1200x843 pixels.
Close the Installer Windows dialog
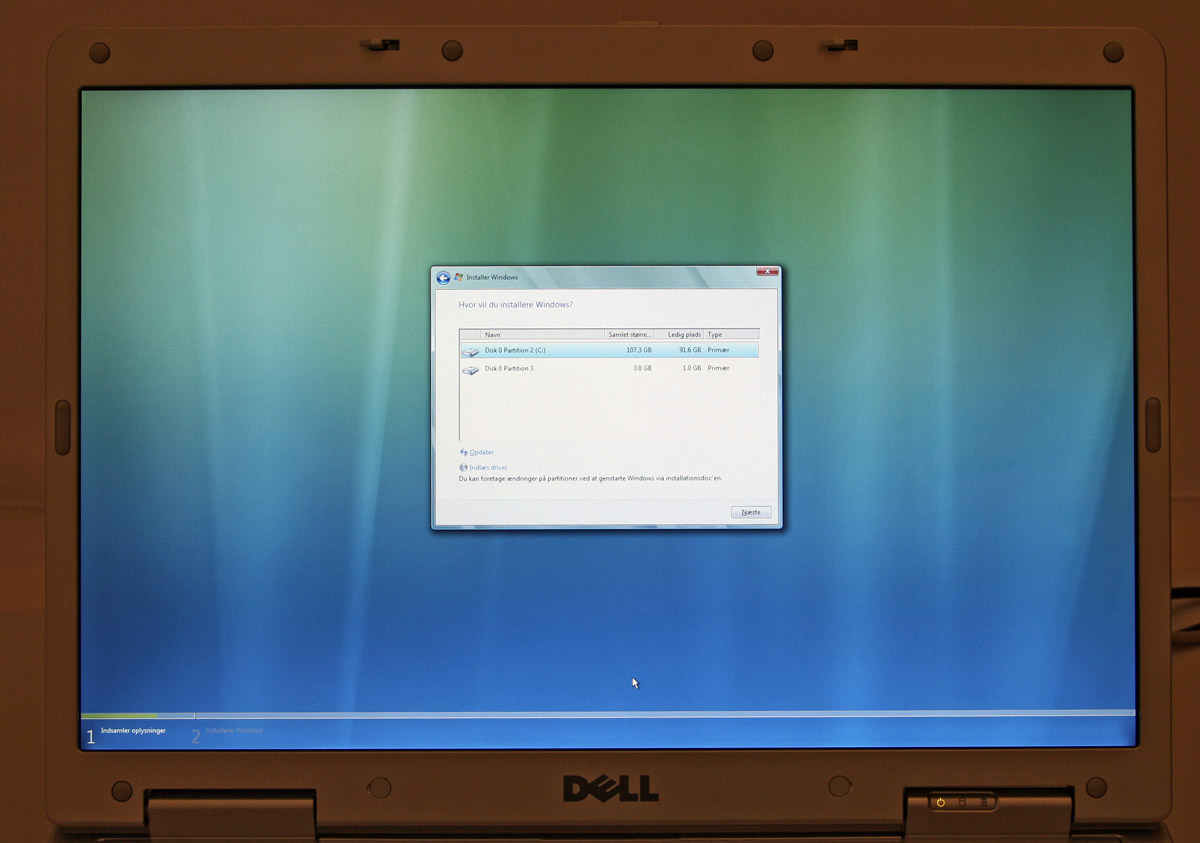[767, 272]
